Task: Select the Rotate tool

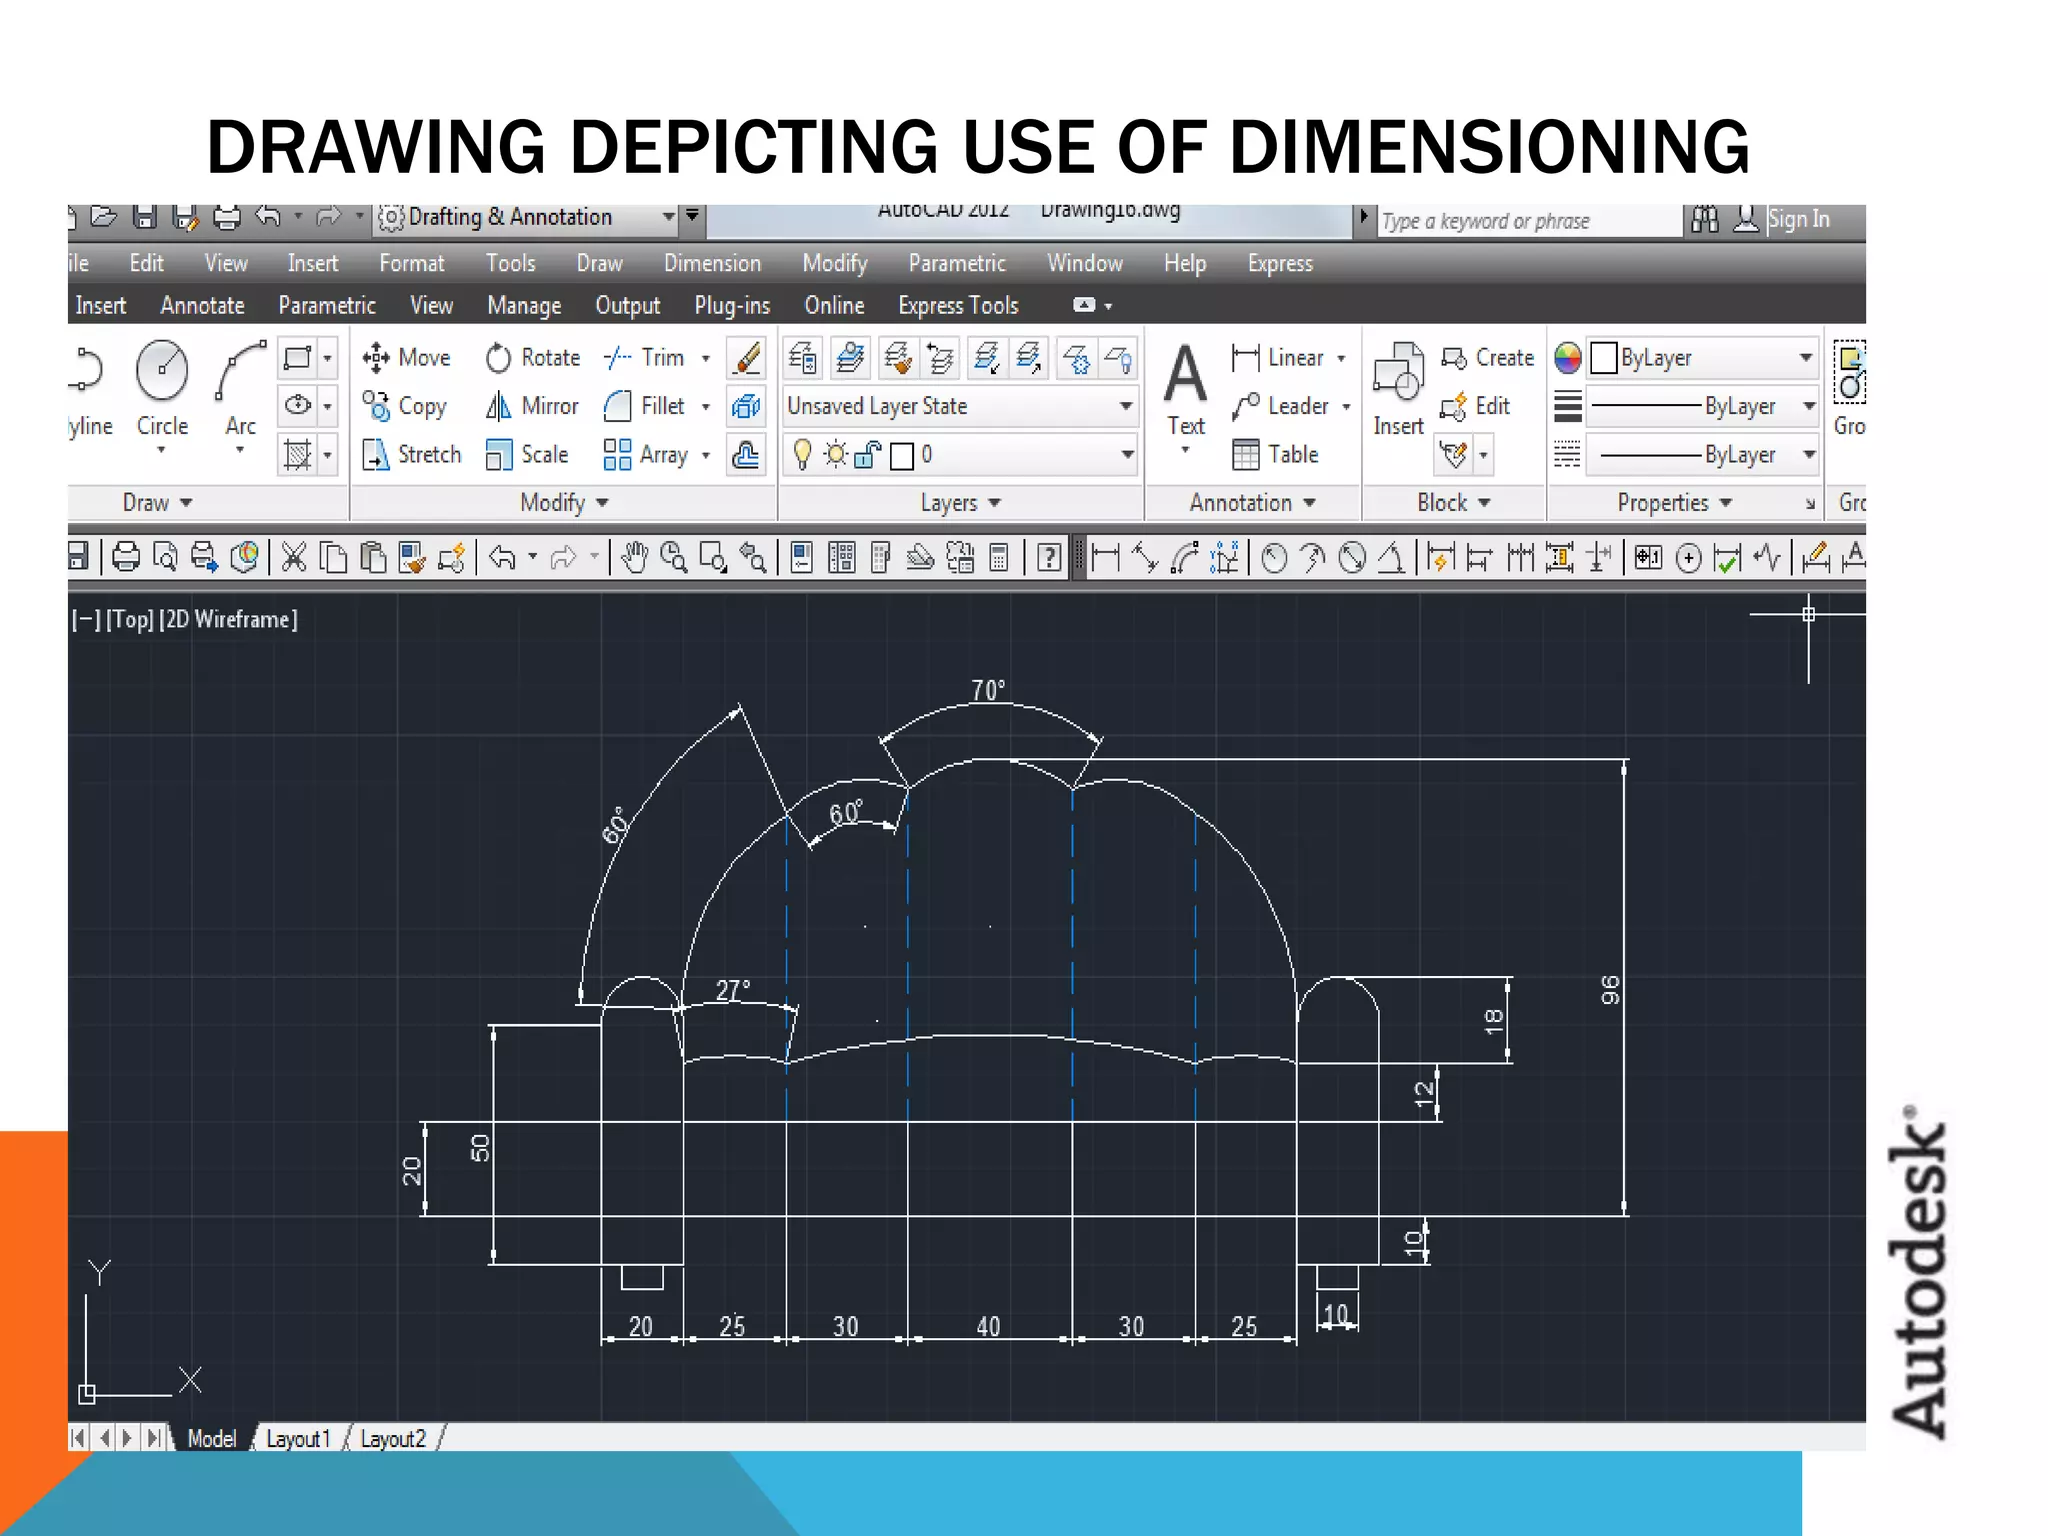Action: [532, 357]
